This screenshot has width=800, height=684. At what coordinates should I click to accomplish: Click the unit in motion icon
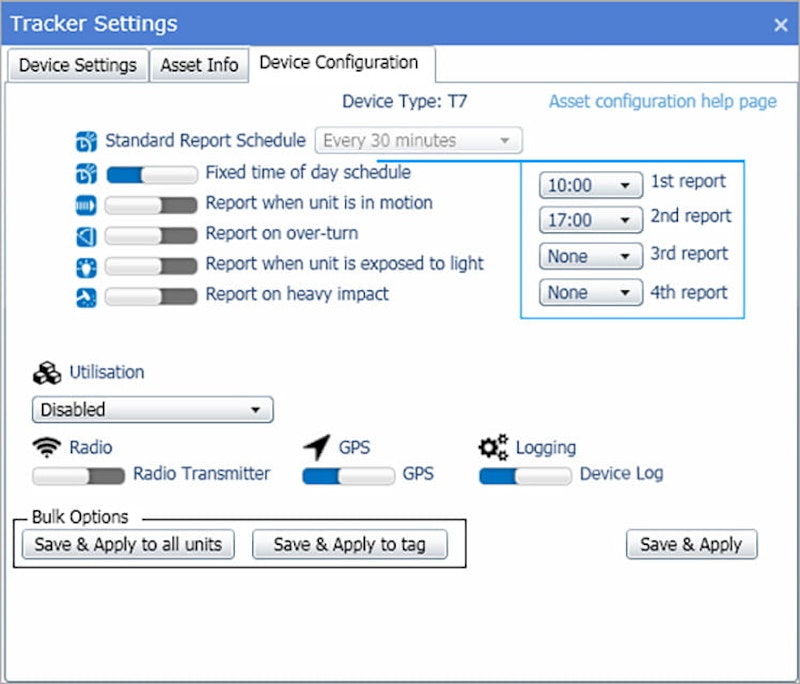click(x=86, y=206)
